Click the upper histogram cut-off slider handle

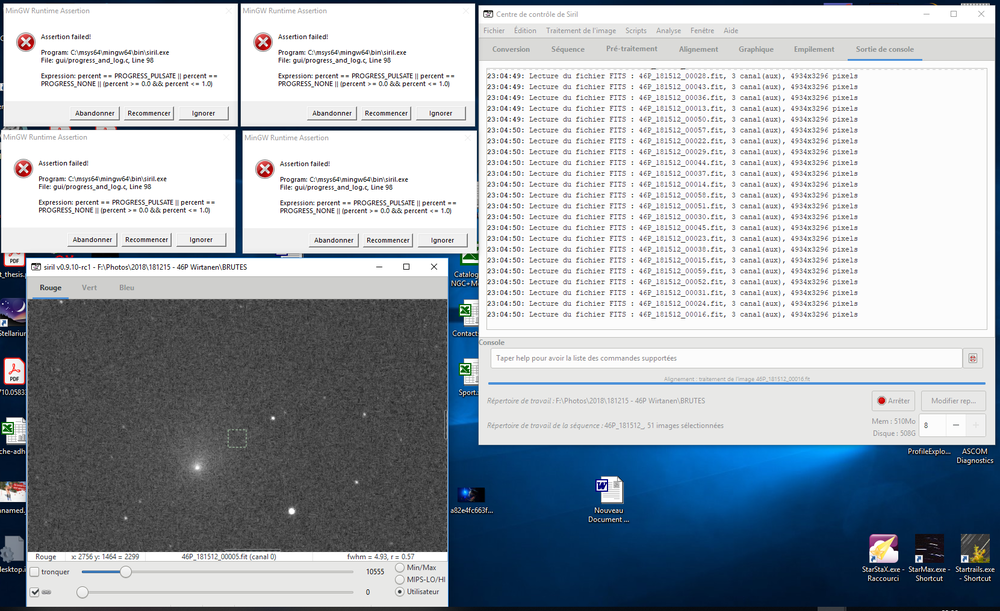(x=126, y=572)
